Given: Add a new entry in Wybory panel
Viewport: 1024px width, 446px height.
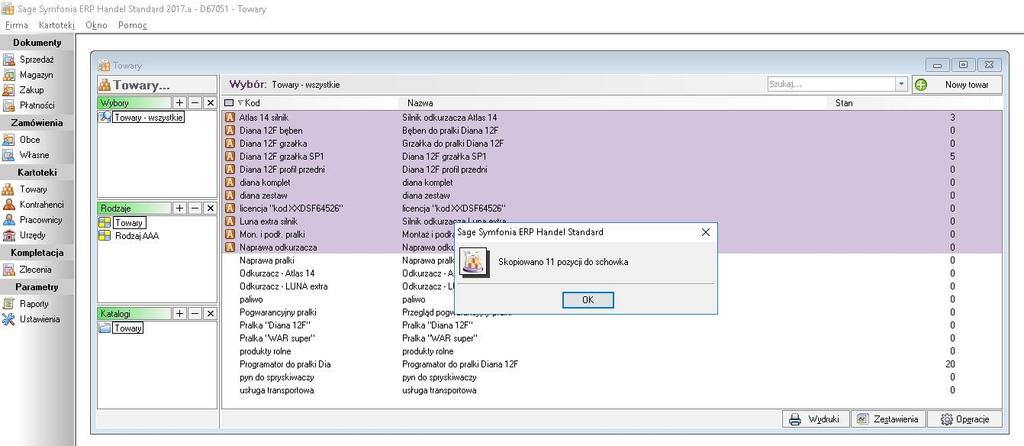Looking at the screenshot, I should 180,103.
